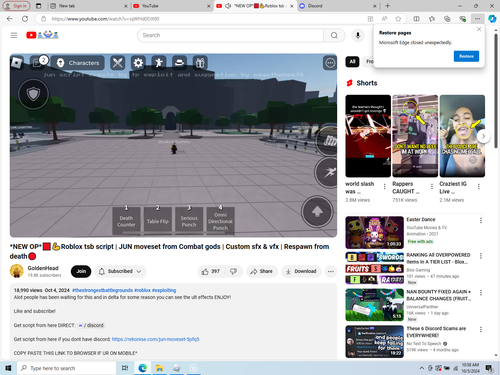
Task: Open options for NAN BOUNTY FIXED video
Action: [481, 293]
